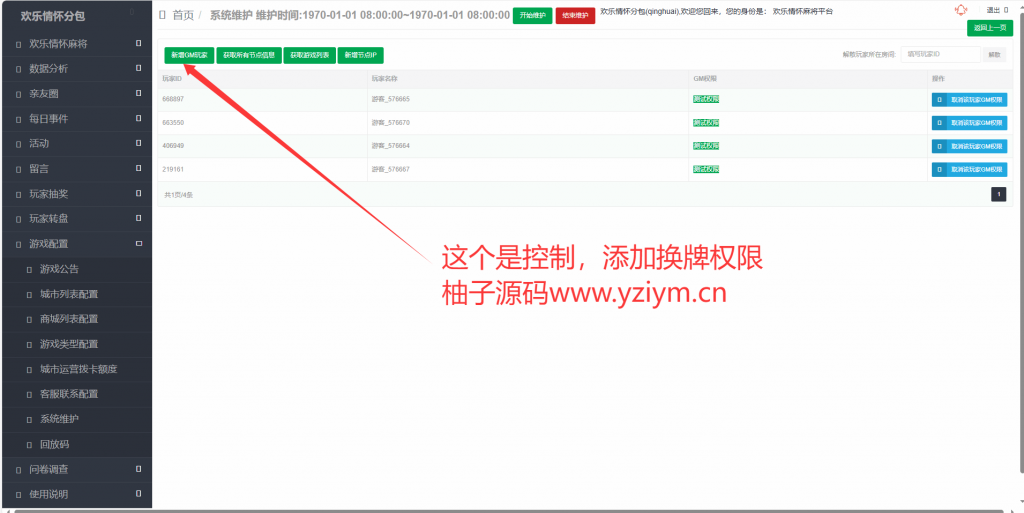1024x513 pixels.
Task: Click the 首页 breadcrumb link
Action: [183, 15]
